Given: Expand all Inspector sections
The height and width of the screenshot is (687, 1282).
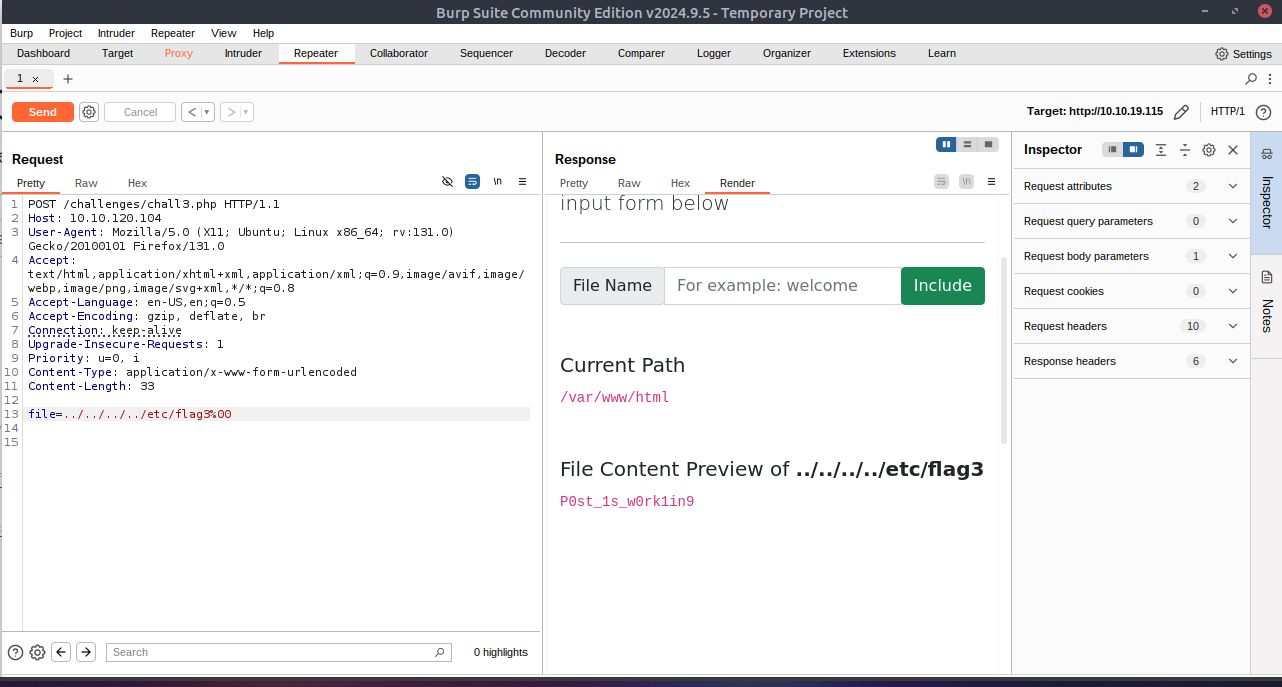Looking at the screenshot, I should (x=1161, y=149).
